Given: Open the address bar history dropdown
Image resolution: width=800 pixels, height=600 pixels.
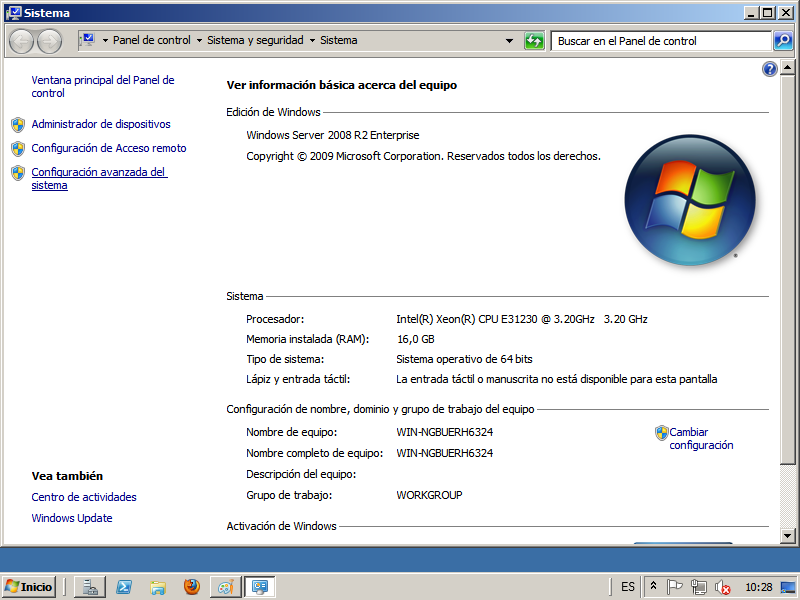Looking at the screenshot, I should [x=509, y=41].
